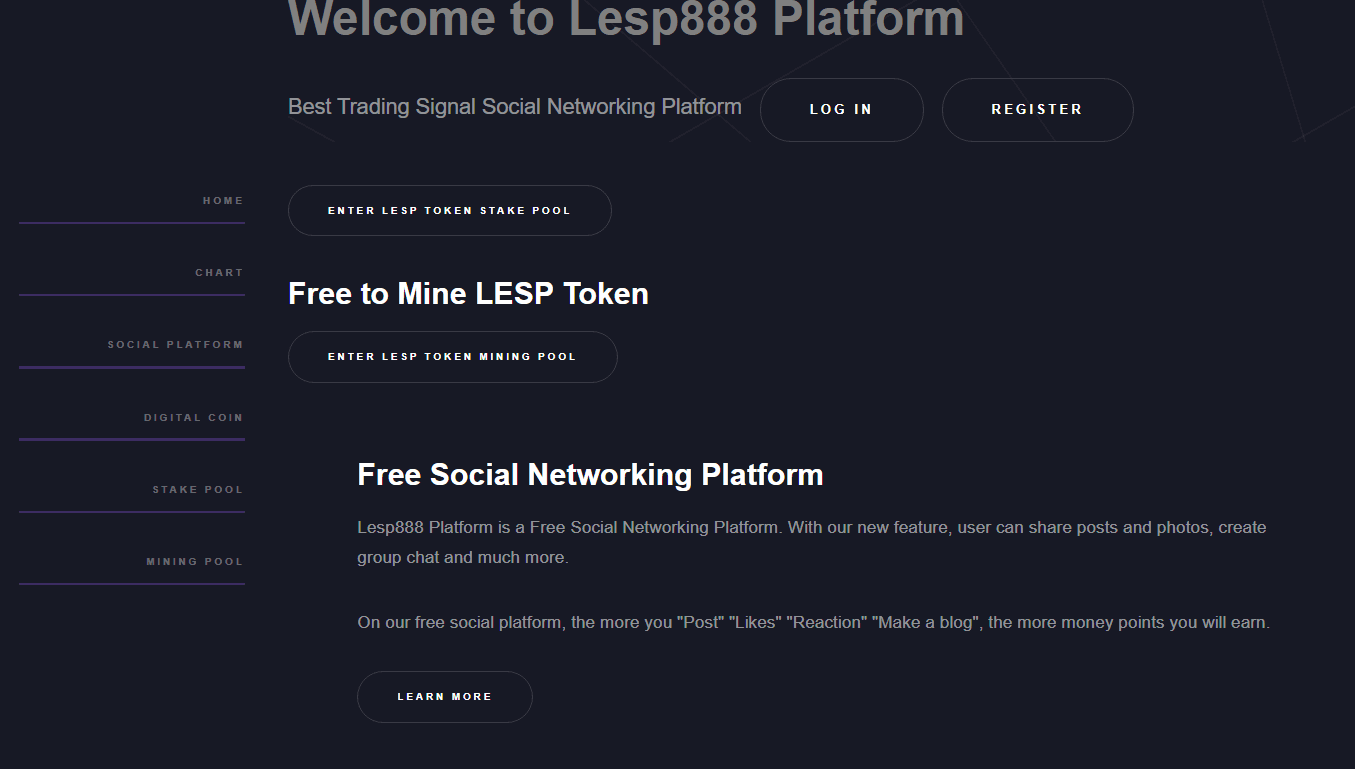1355x769 pixels.
Task: Go to the SOCIAL PLATFORM page
Action: click(x=175, y=343)
